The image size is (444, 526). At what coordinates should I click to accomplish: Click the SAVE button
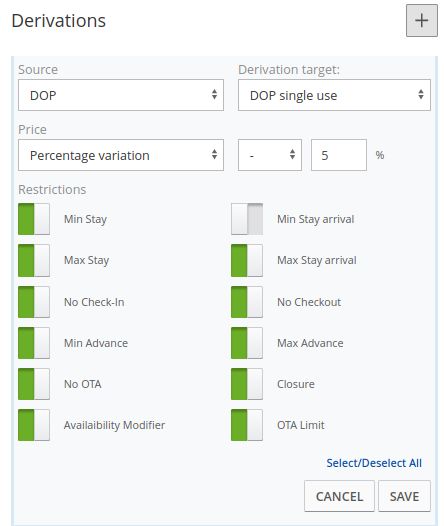pyautogui.click(x=404, y=496)
